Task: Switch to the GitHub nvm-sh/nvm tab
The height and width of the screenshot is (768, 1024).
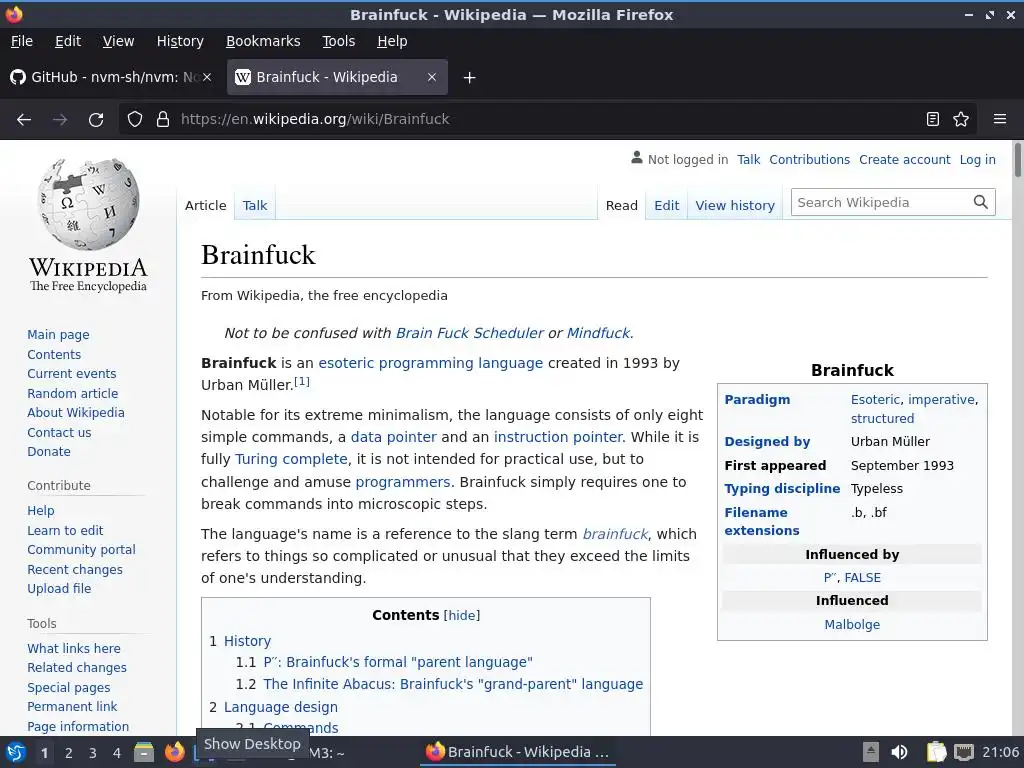Action: click(x=111, y=77)
